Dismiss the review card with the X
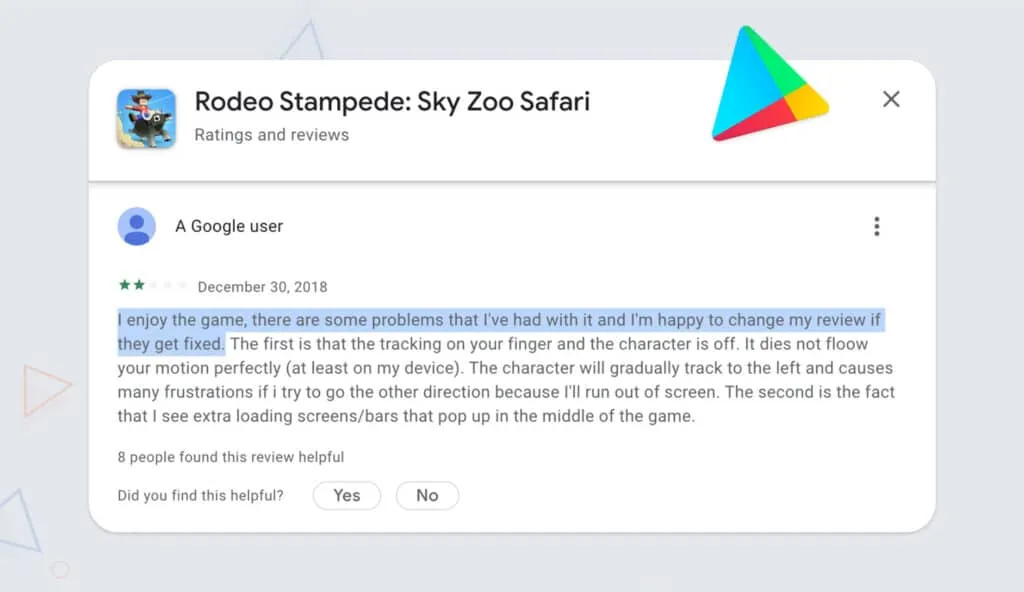Screen dimensions: 1024x592 891,99
